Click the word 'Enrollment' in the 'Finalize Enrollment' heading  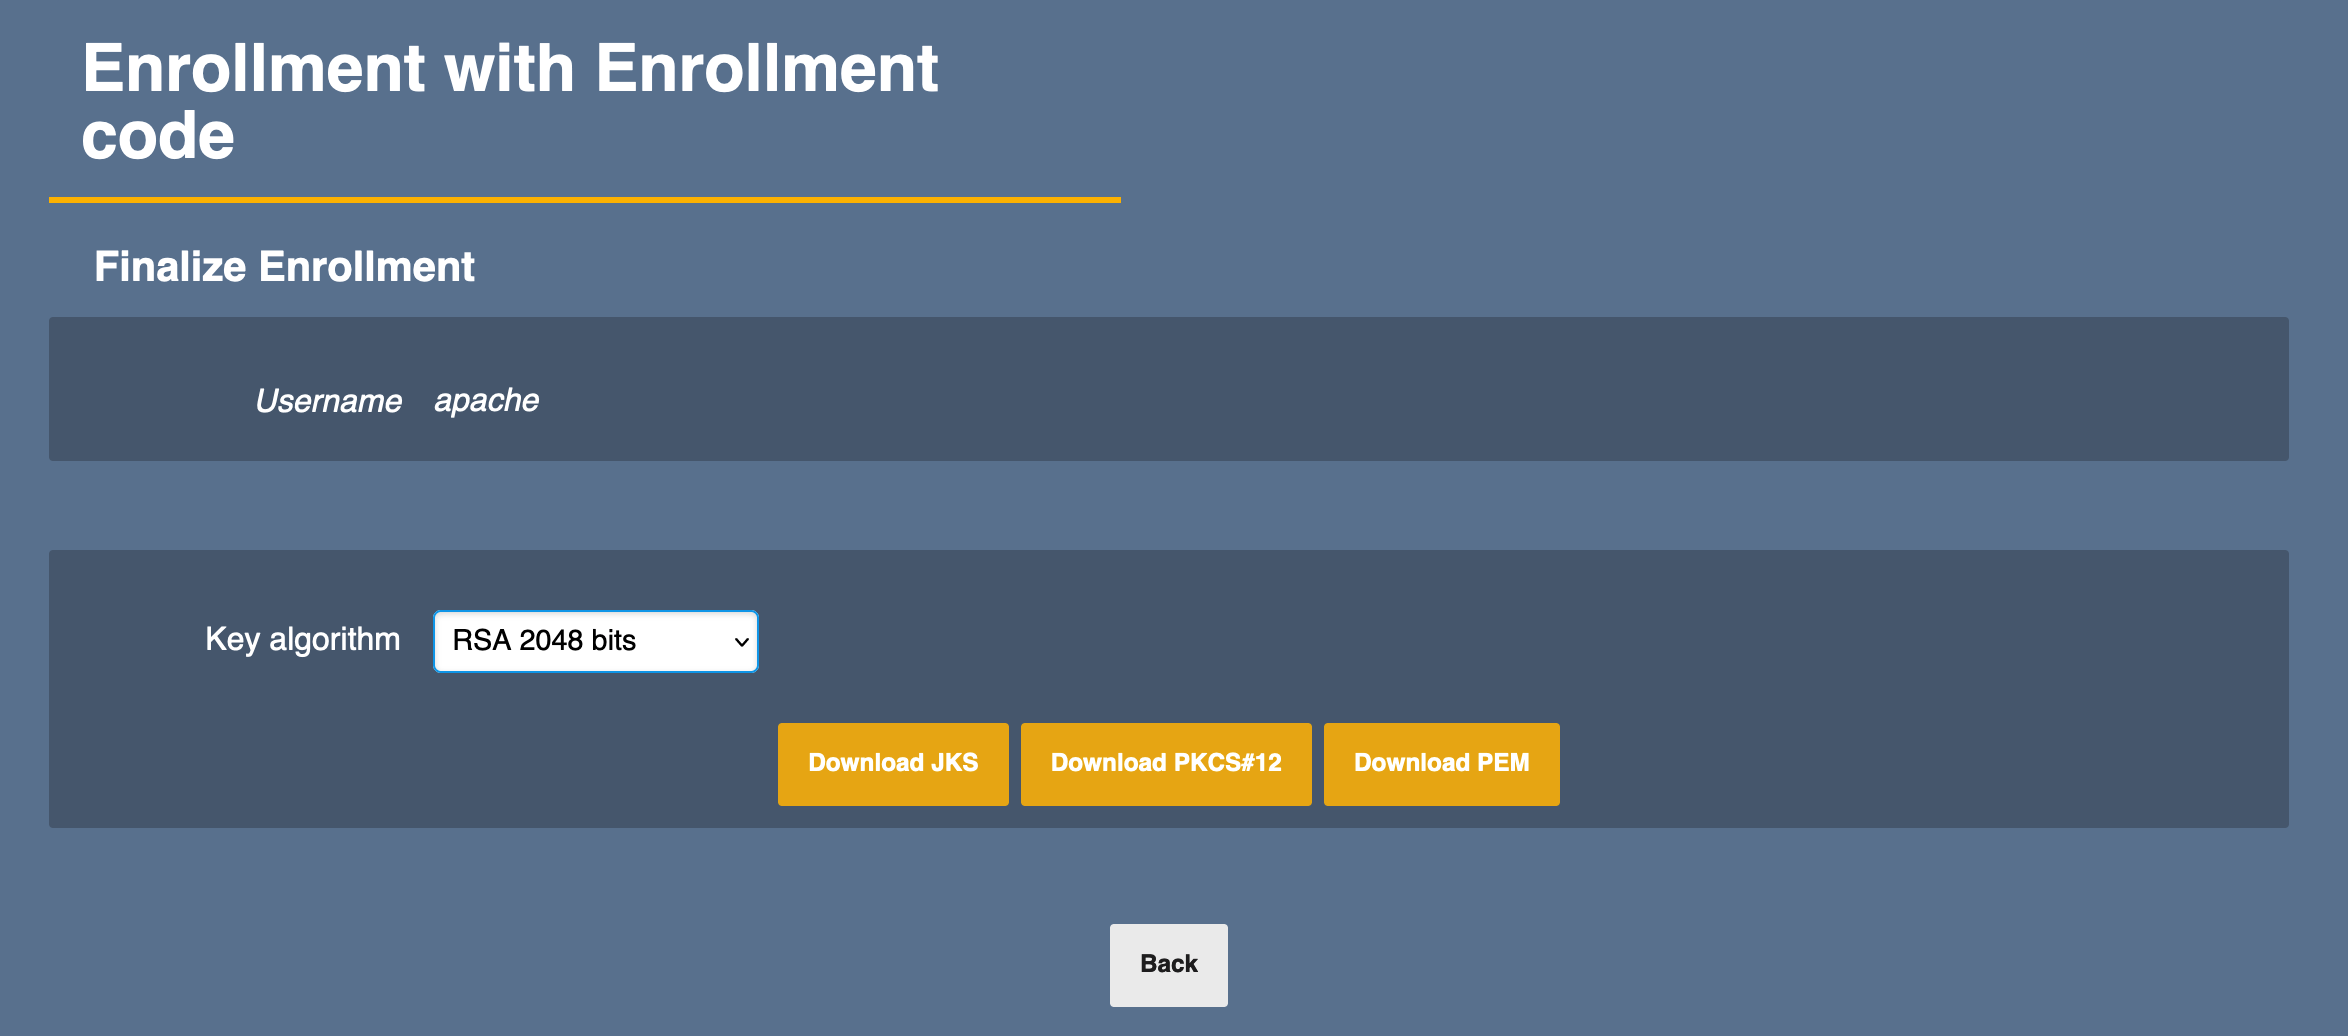pos(366,267)
